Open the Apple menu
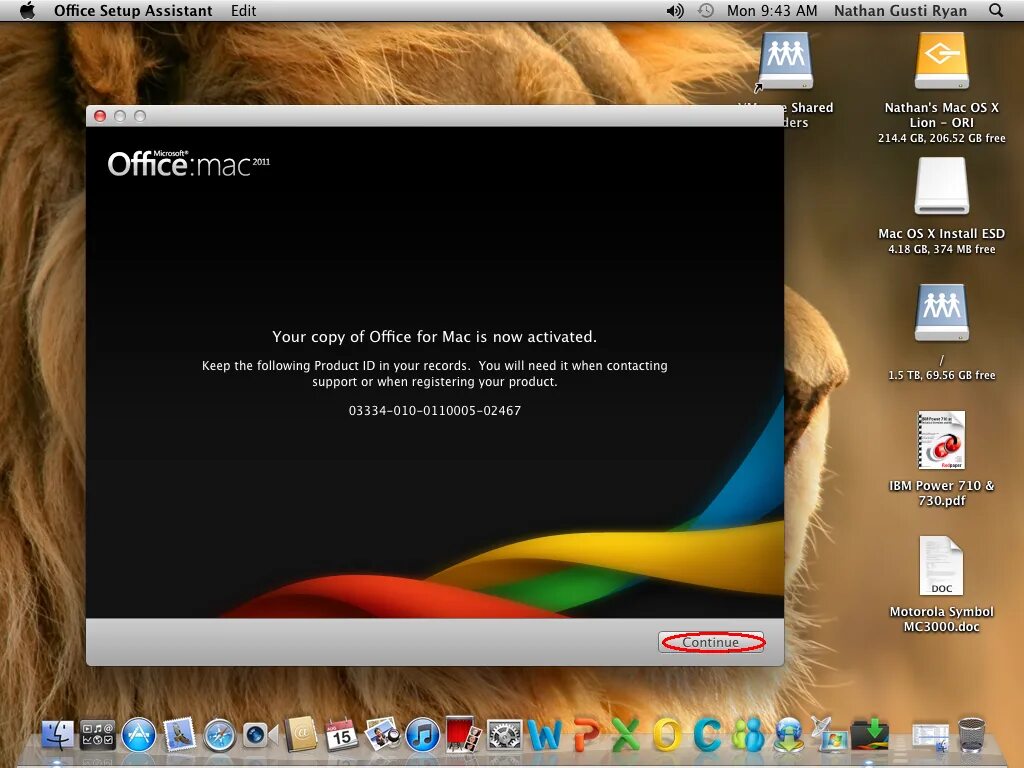 point(27,10)
